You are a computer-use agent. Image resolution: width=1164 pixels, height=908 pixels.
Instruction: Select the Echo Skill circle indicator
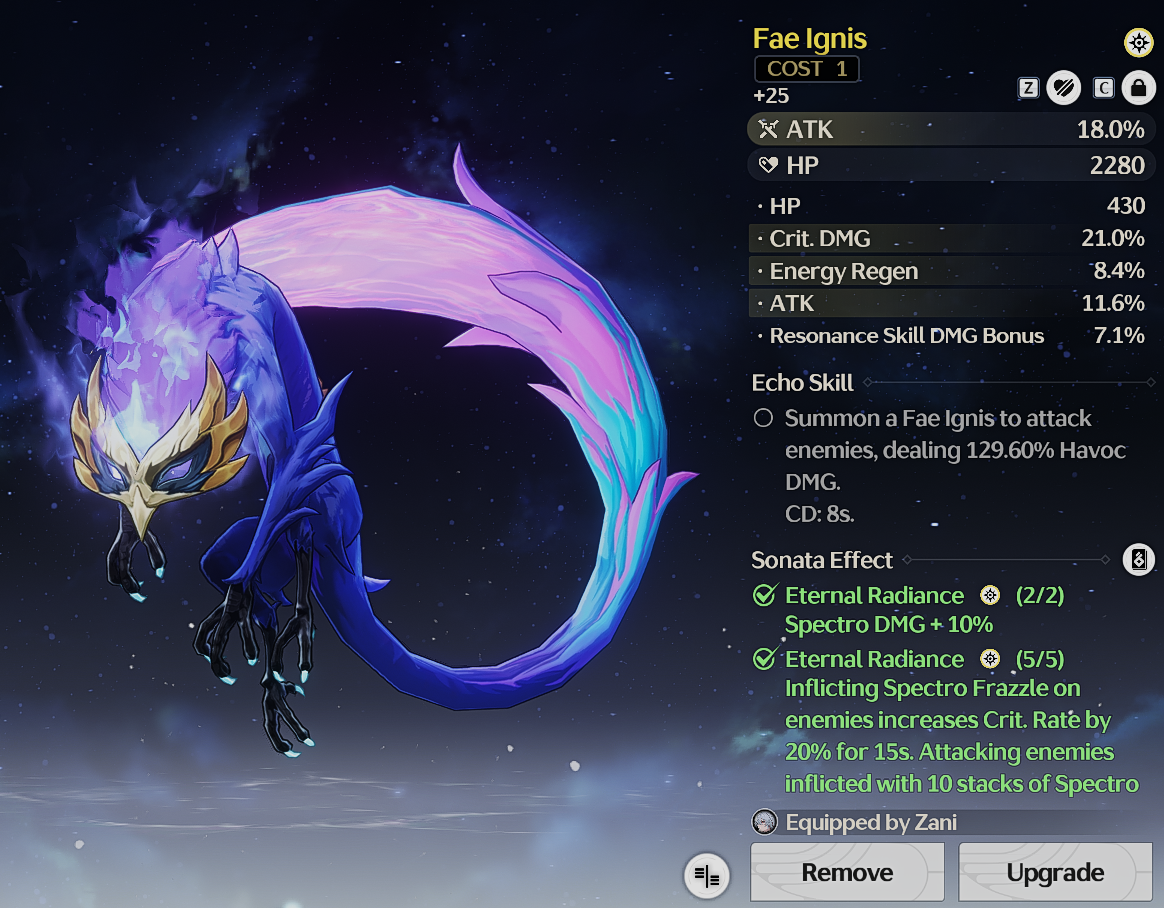tap(763, 418)
